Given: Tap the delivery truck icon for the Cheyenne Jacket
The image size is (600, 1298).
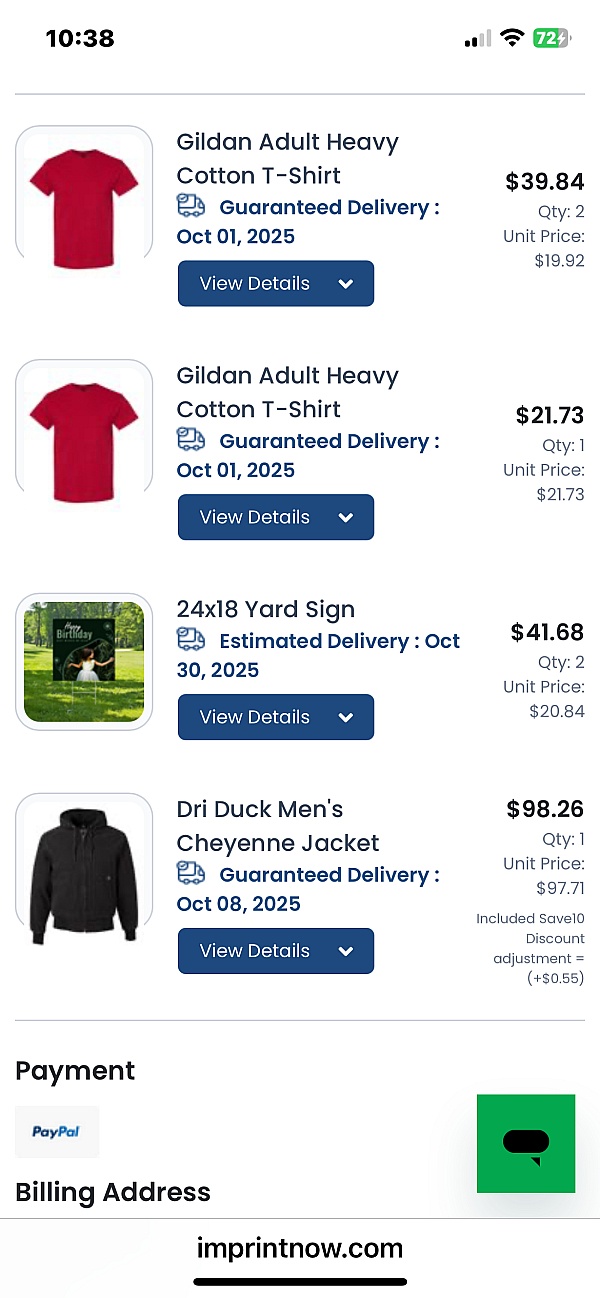Looking at the screenshot, I should point(191,874).
